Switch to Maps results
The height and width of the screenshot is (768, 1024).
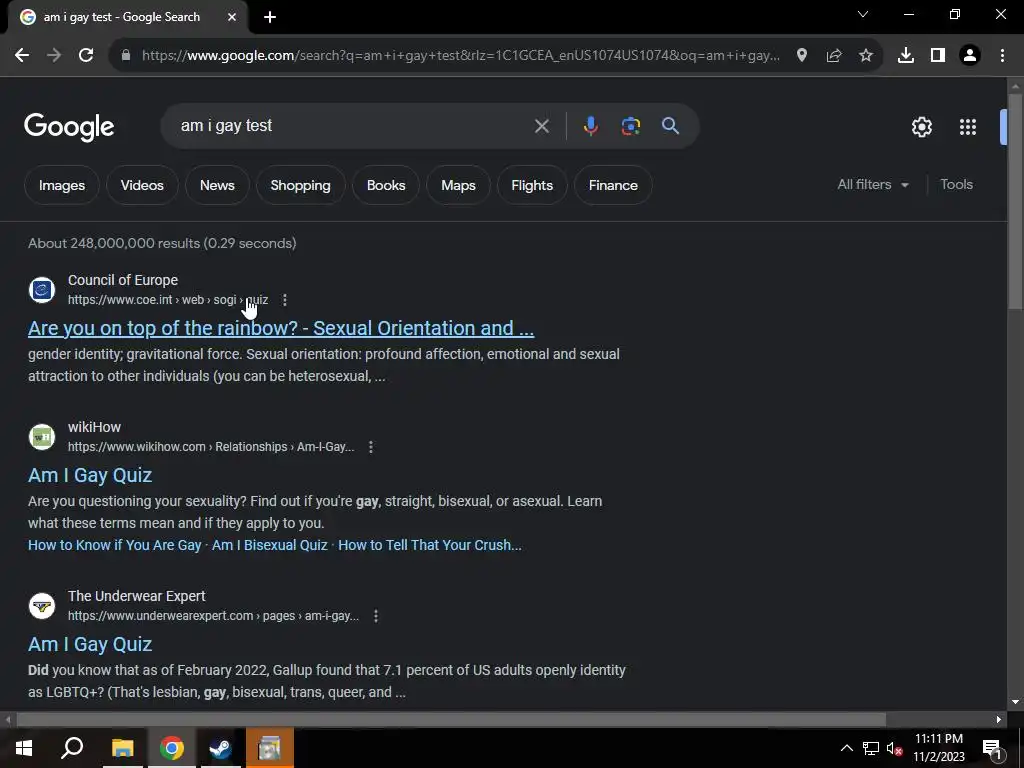coord(458,185)
